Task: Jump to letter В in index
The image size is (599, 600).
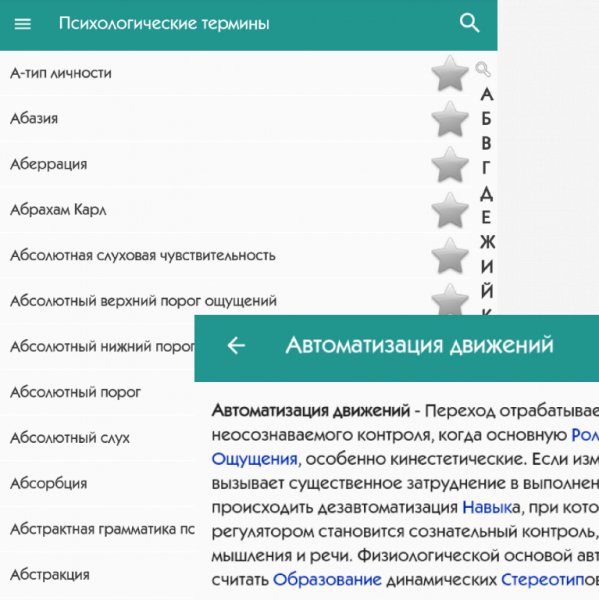Action: pyautogui.click(x=486, y=143)
